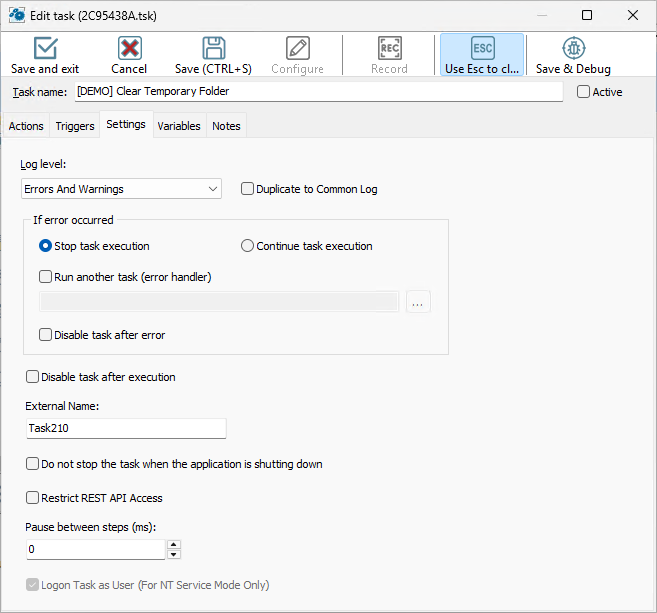Click the app icon in title bar
This screenshot has height=613, width=657.
point(17,15)
